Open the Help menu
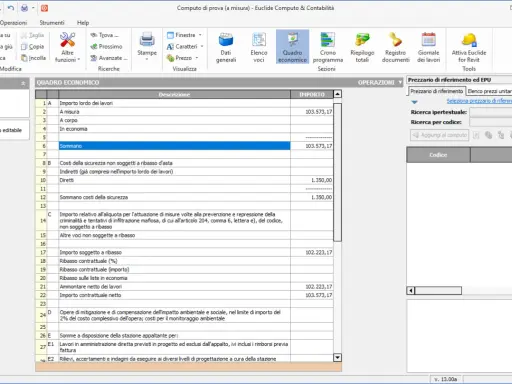 tap(83, 23)
